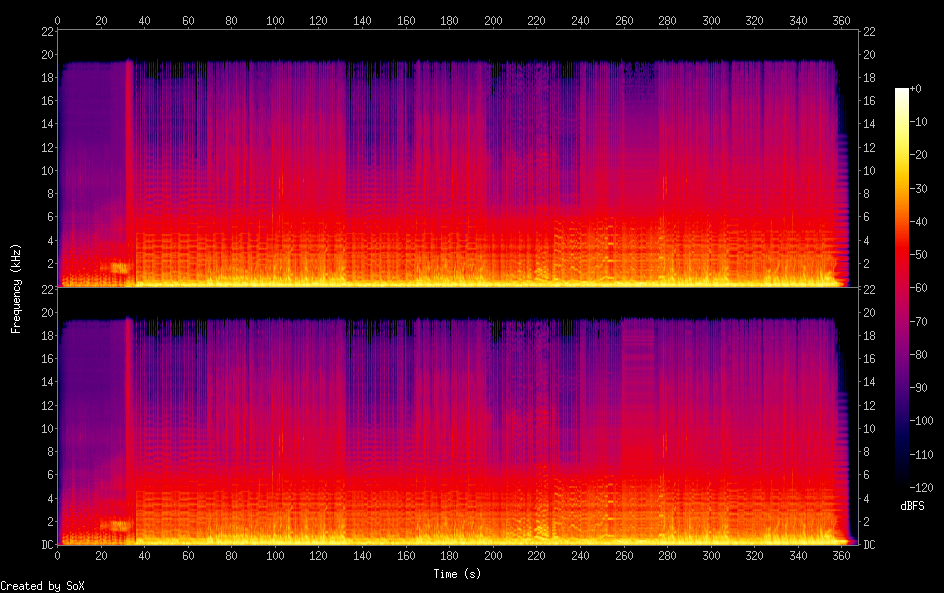Click the "dBFS" label below the color scale
This screenshot has width=944, height=593.
pyautogui.click(x=912, y=506)
